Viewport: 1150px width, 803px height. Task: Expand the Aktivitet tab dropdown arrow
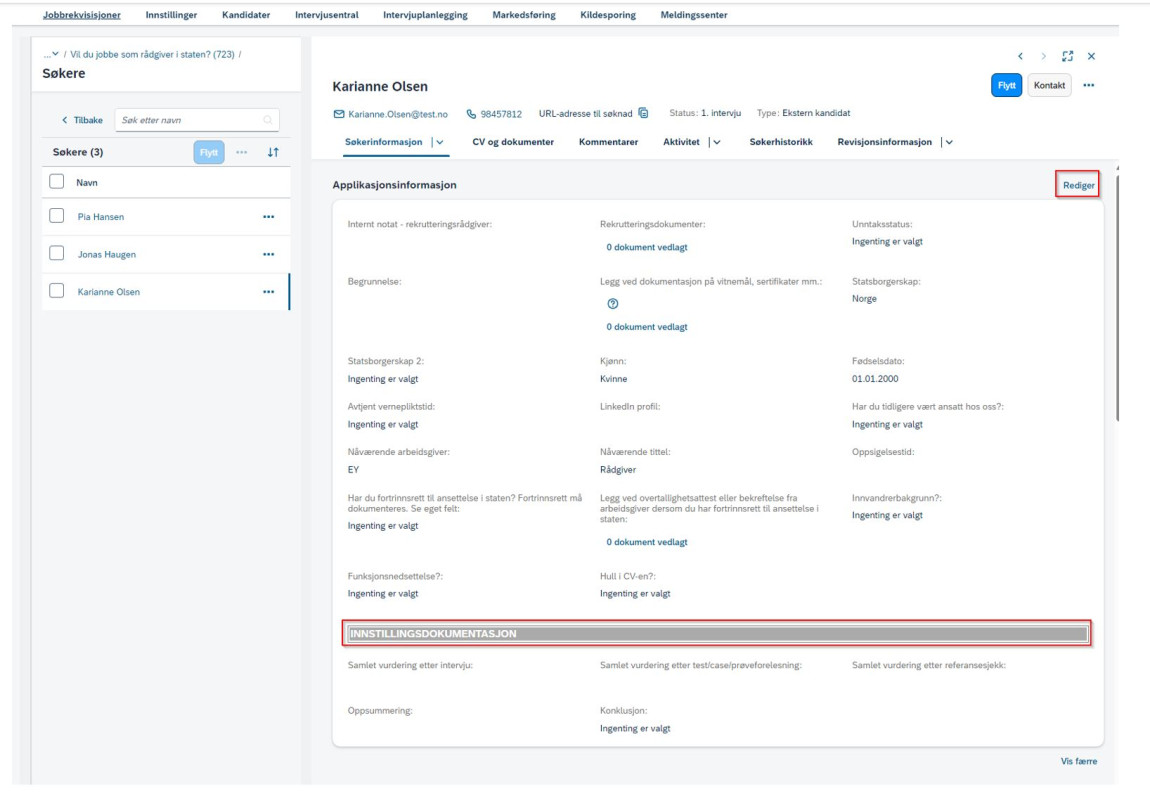(x=717, y=142)
